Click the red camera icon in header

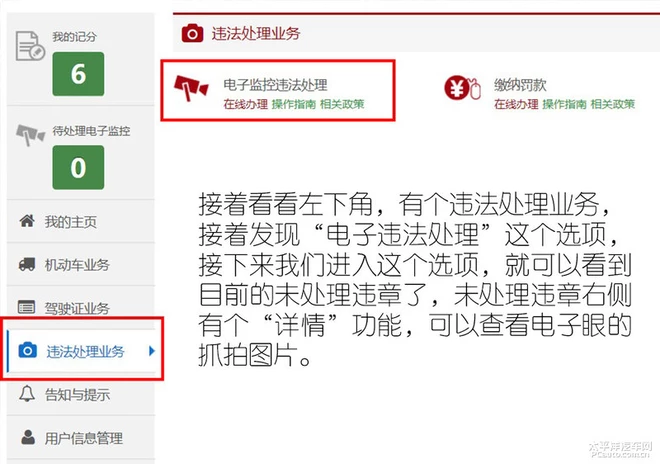[x=192, y=33]
